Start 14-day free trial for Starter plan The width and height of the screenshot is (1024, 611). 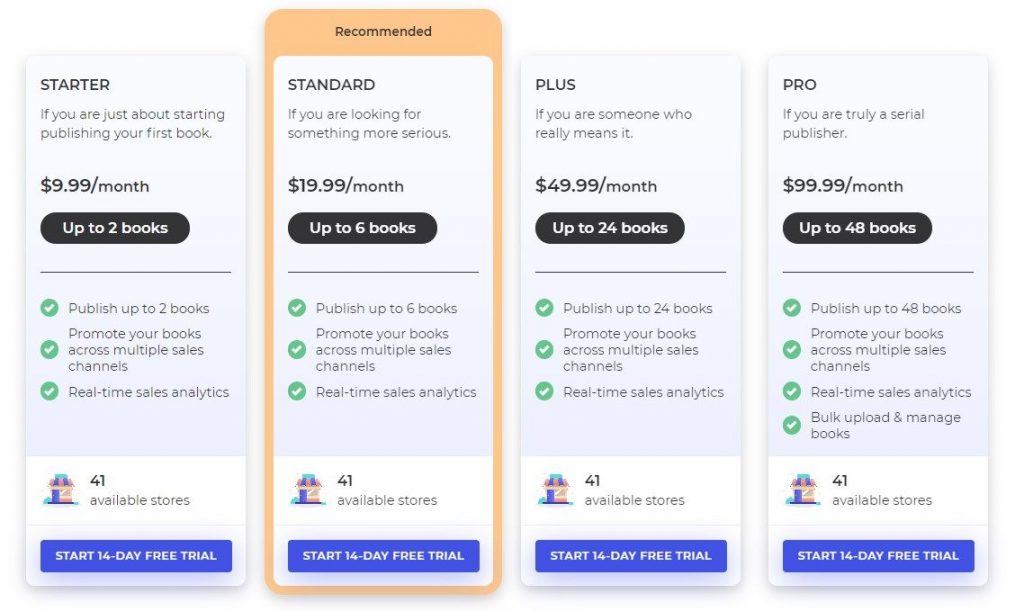pyautogui.click(x=136, y=556)
